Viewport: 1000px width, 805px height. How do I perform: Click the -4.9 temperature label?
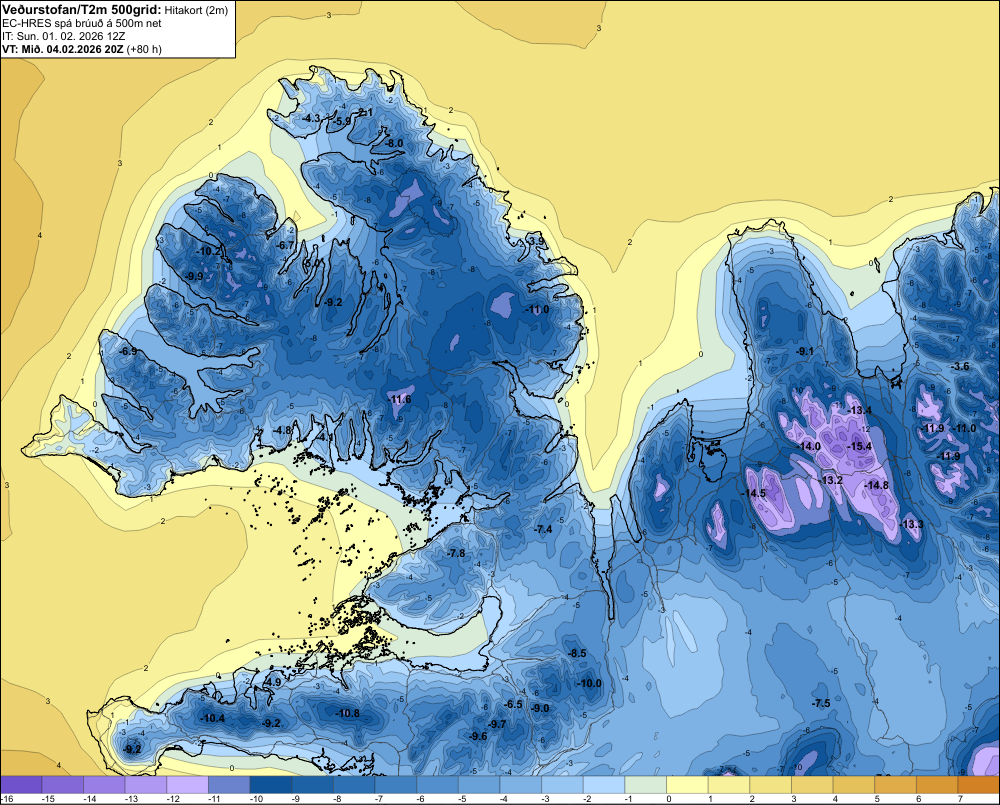(272, 683)
